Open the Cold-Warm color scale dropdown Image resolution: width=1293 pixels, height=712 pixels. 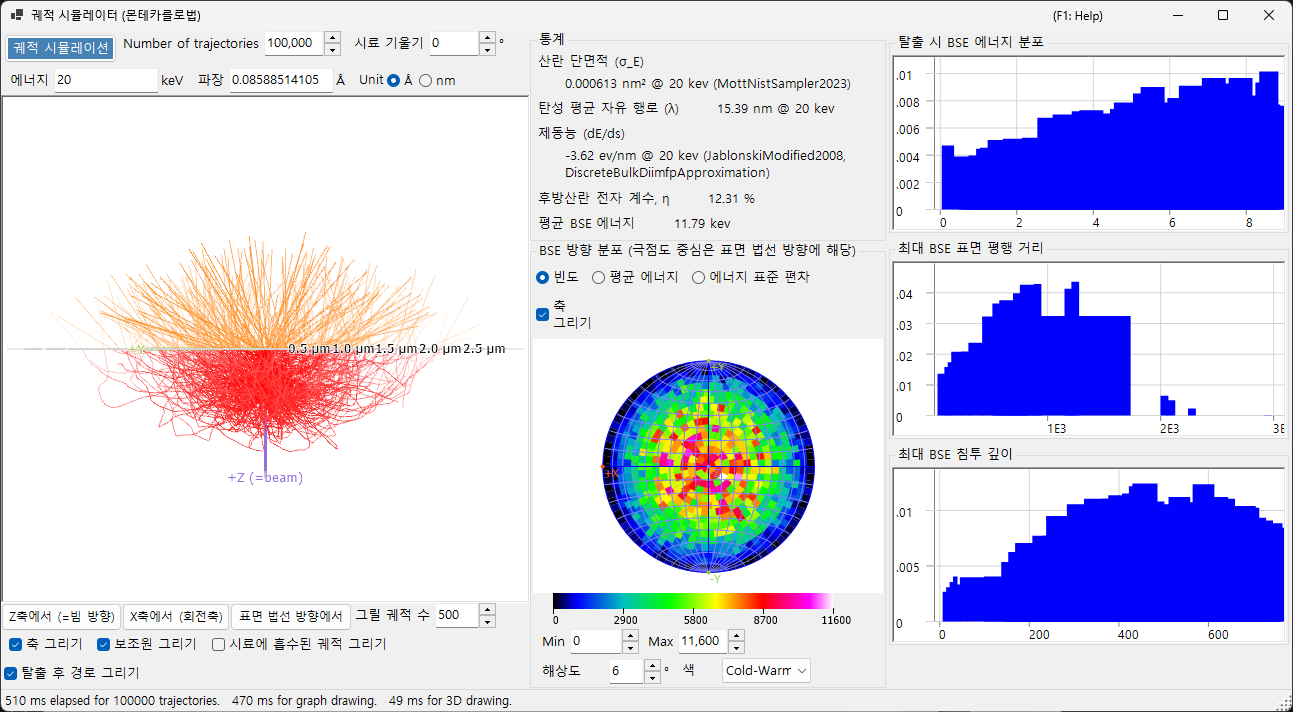tap(766, 670)
